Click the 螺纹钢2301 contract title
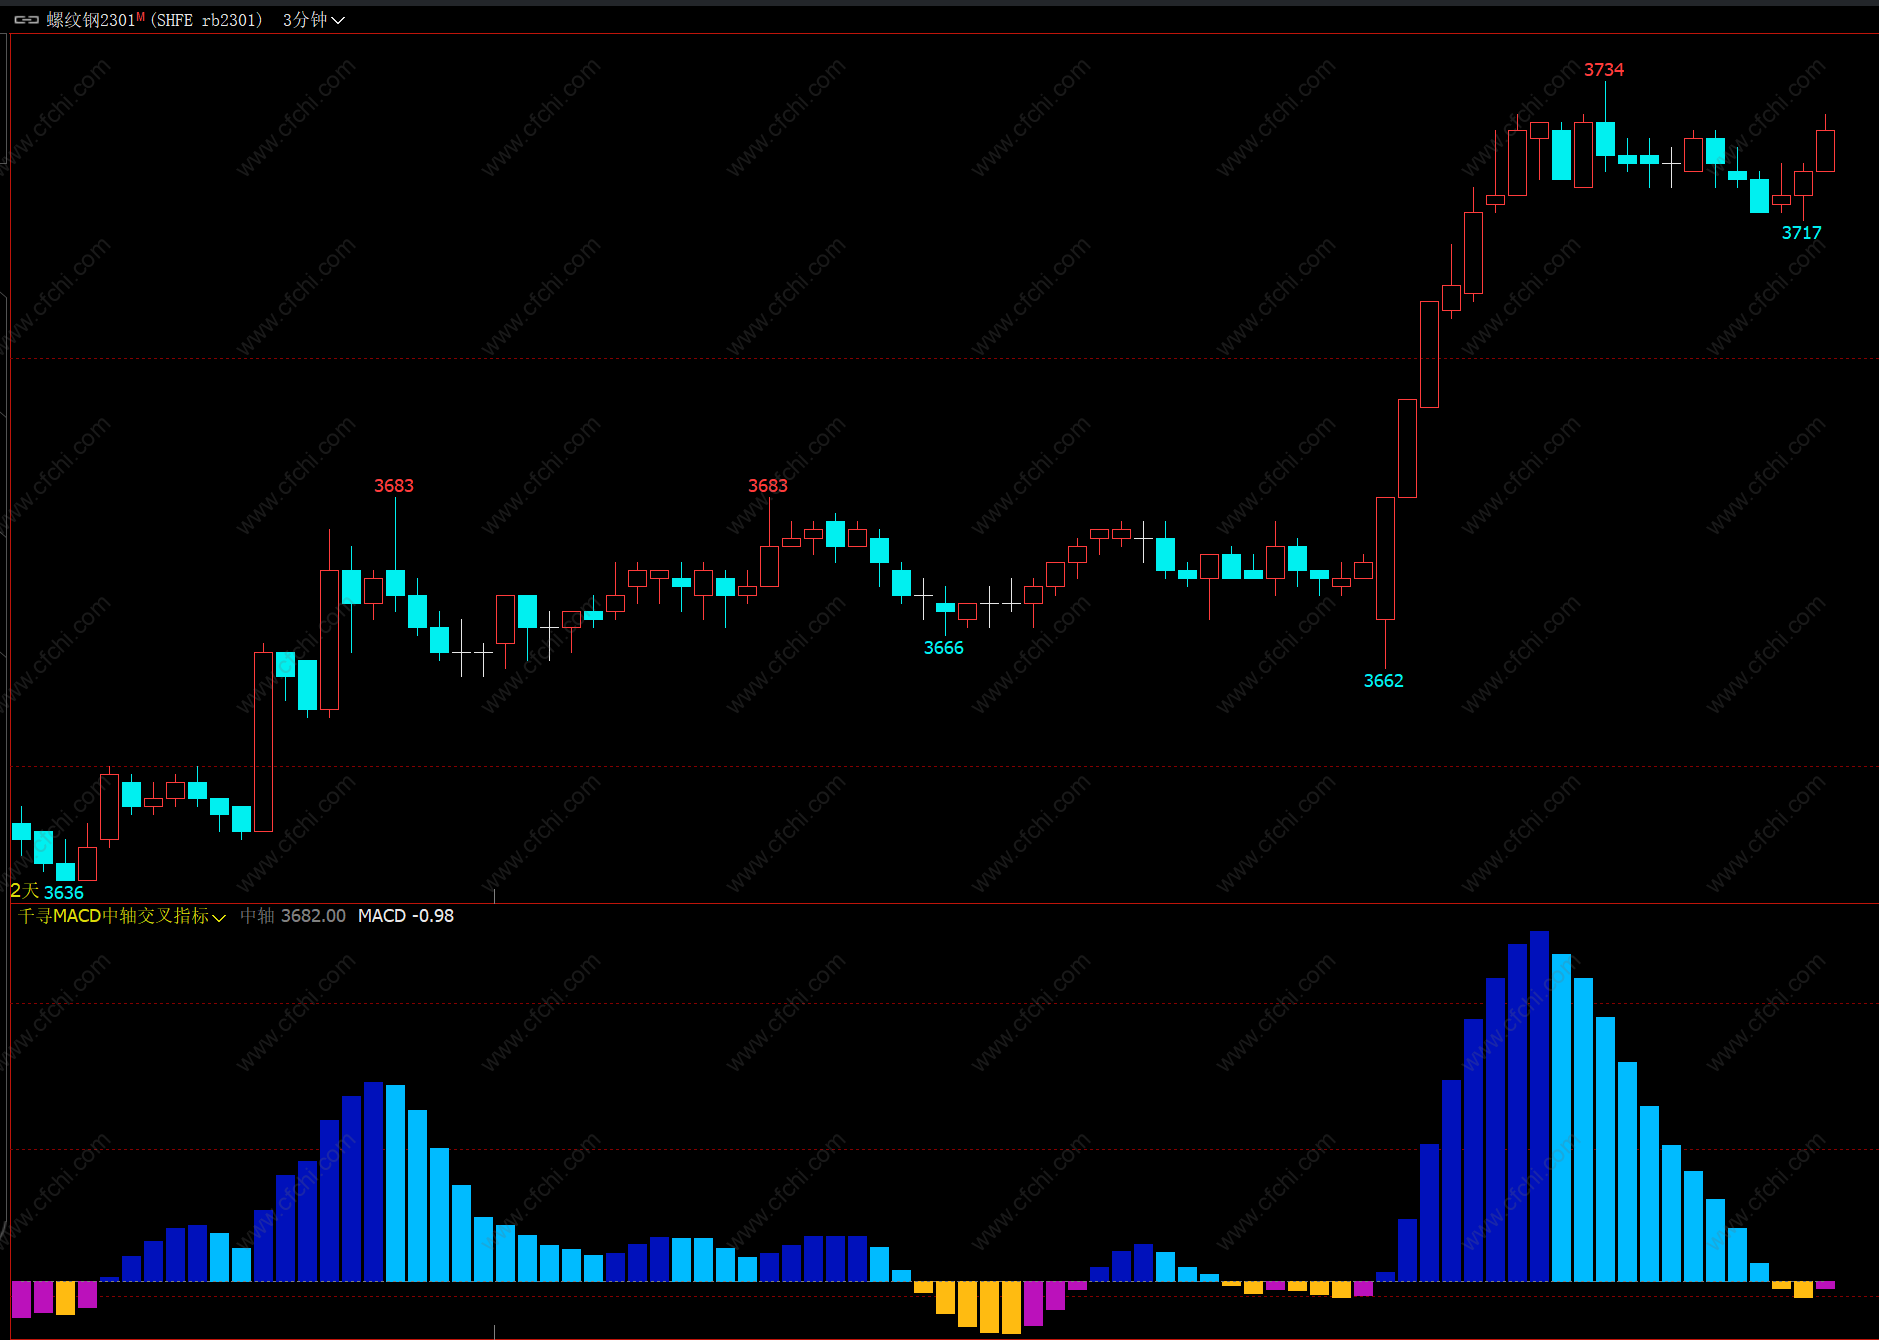Screen dimensions: 1879x1340 click(x=90, y=20)
